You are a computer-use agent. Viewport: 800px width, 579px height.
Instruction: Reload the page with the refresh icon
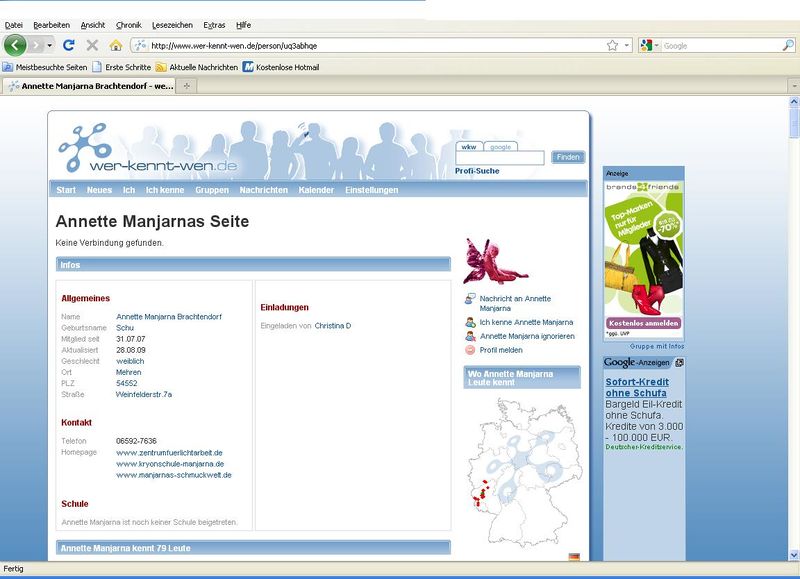tap(69, 45)
